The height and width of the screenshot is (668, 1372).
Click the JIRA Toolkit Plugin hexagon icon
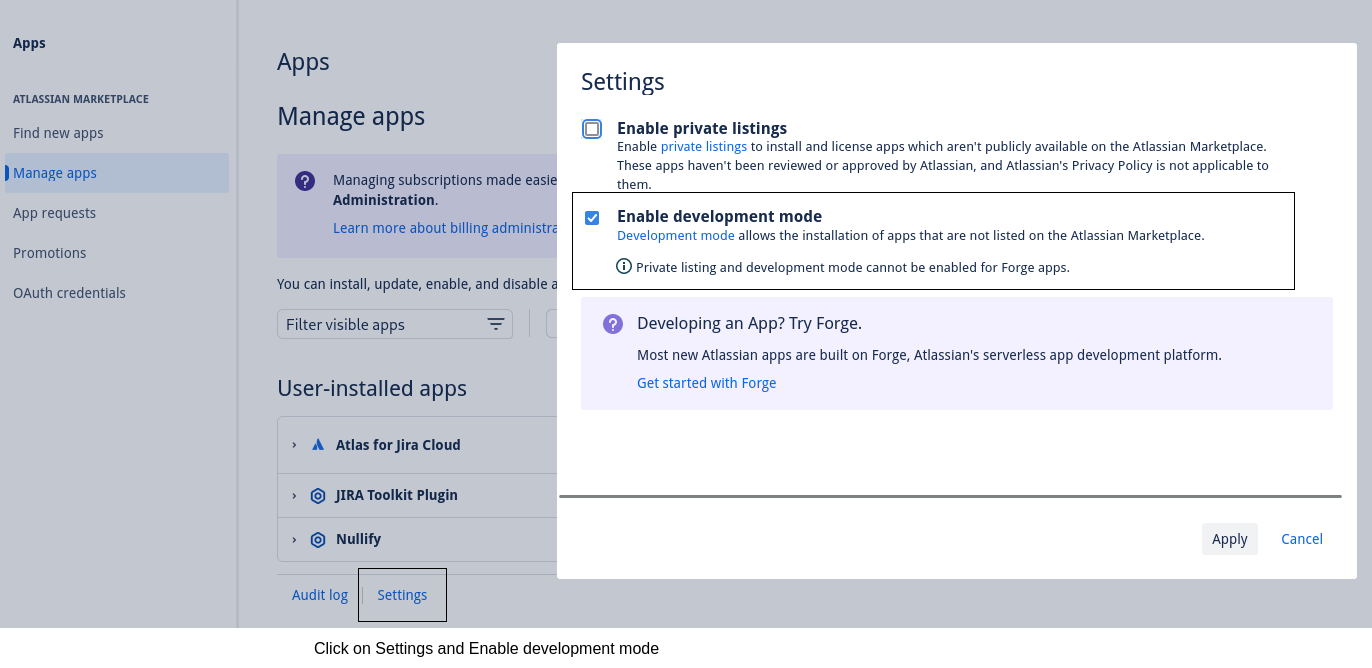318,495
